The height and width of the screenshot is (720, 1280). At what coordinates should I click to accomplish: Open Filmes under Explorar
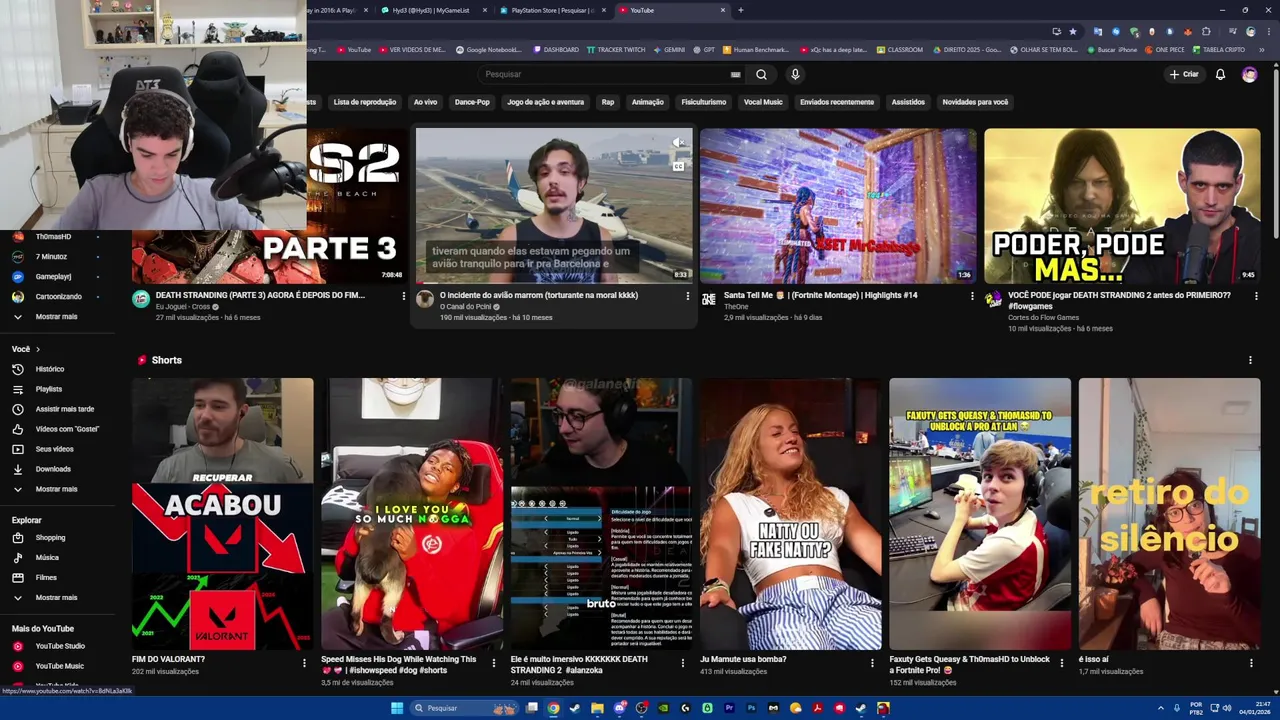click(x=46, y=578)
